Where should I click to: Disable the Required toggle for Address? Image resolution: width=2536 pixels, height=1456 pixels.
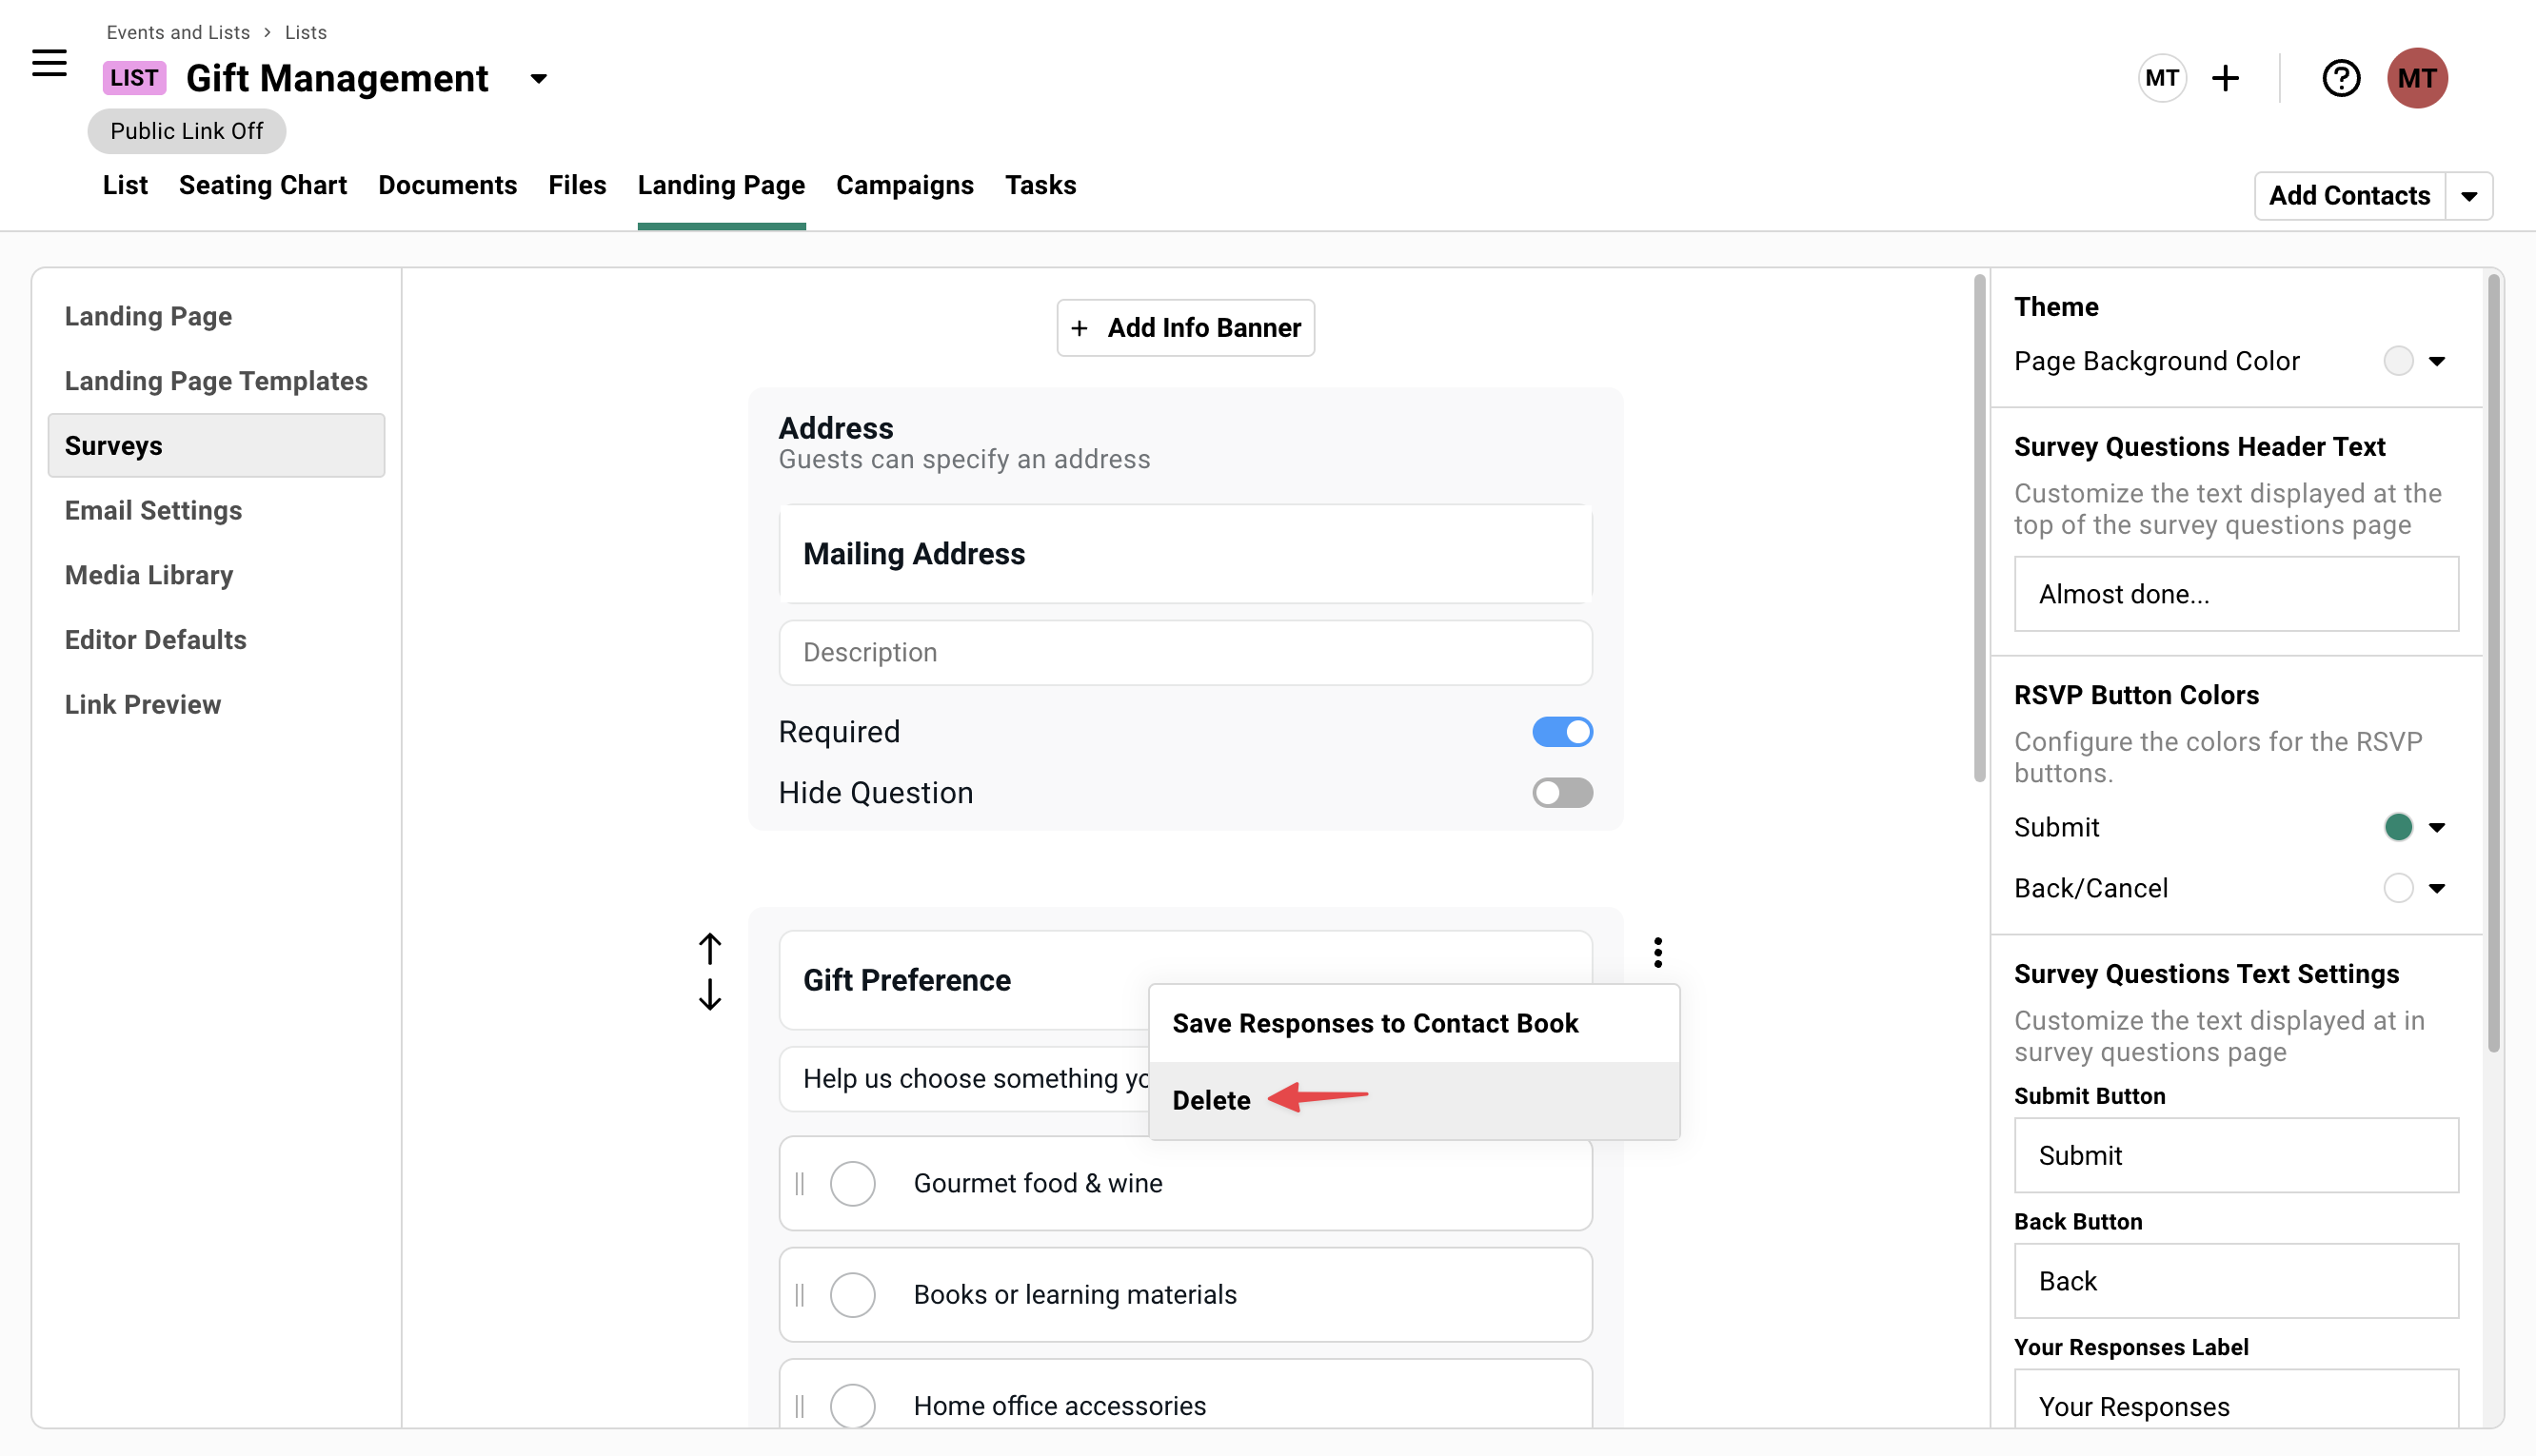tap(1562, 731)
